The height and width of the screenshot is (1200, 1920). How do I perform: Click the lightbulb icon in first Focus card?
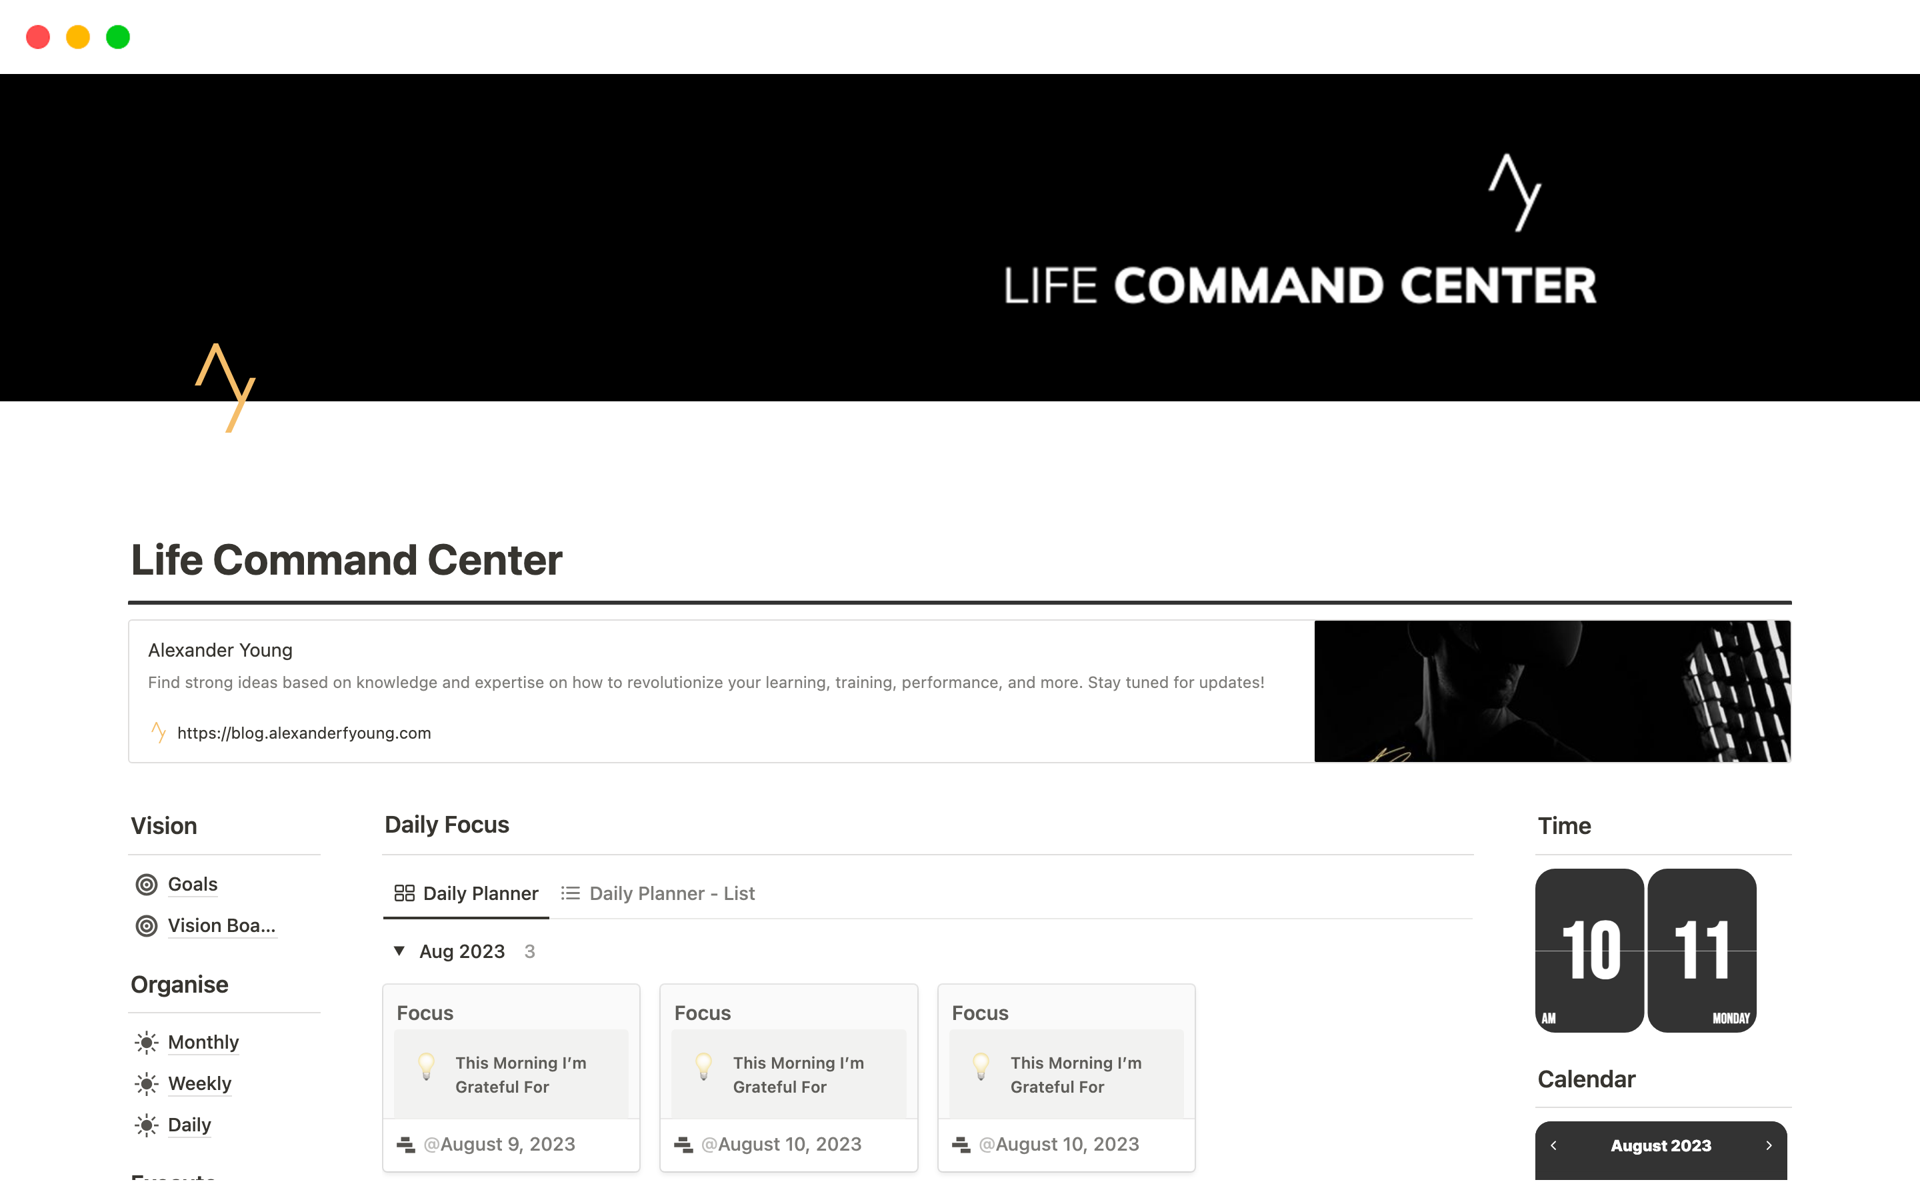(x=426, y=1067)
